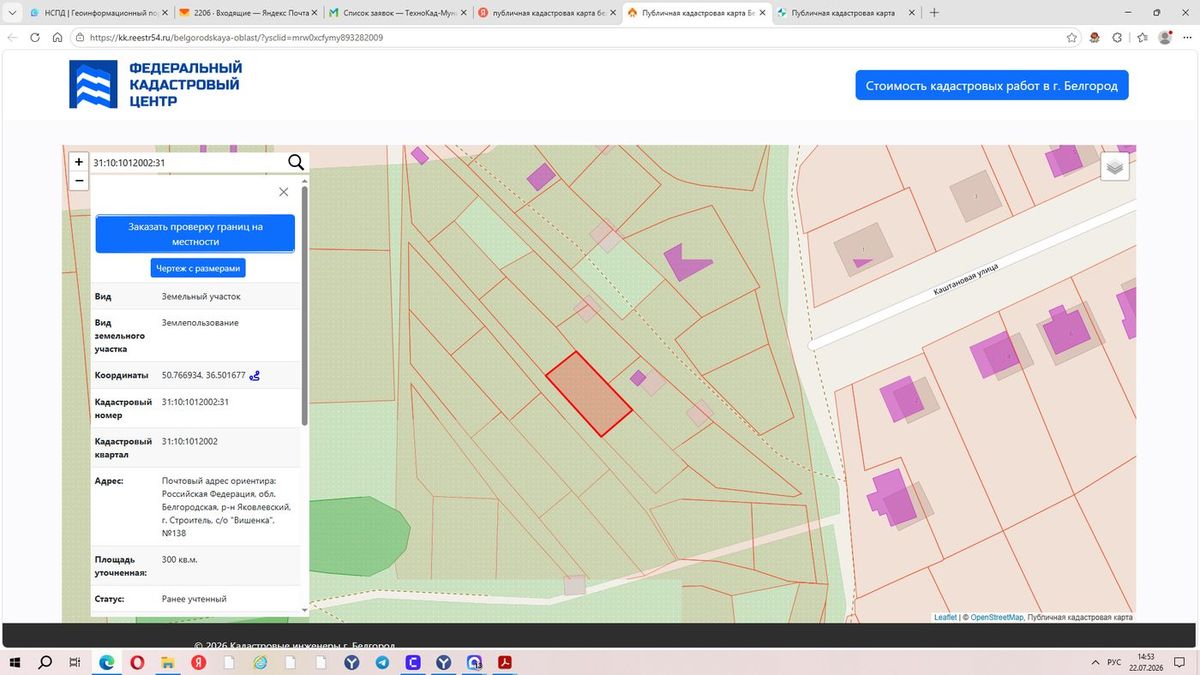
Task: Click the red highlighted parcel on map
Action: tap(588, 394)
